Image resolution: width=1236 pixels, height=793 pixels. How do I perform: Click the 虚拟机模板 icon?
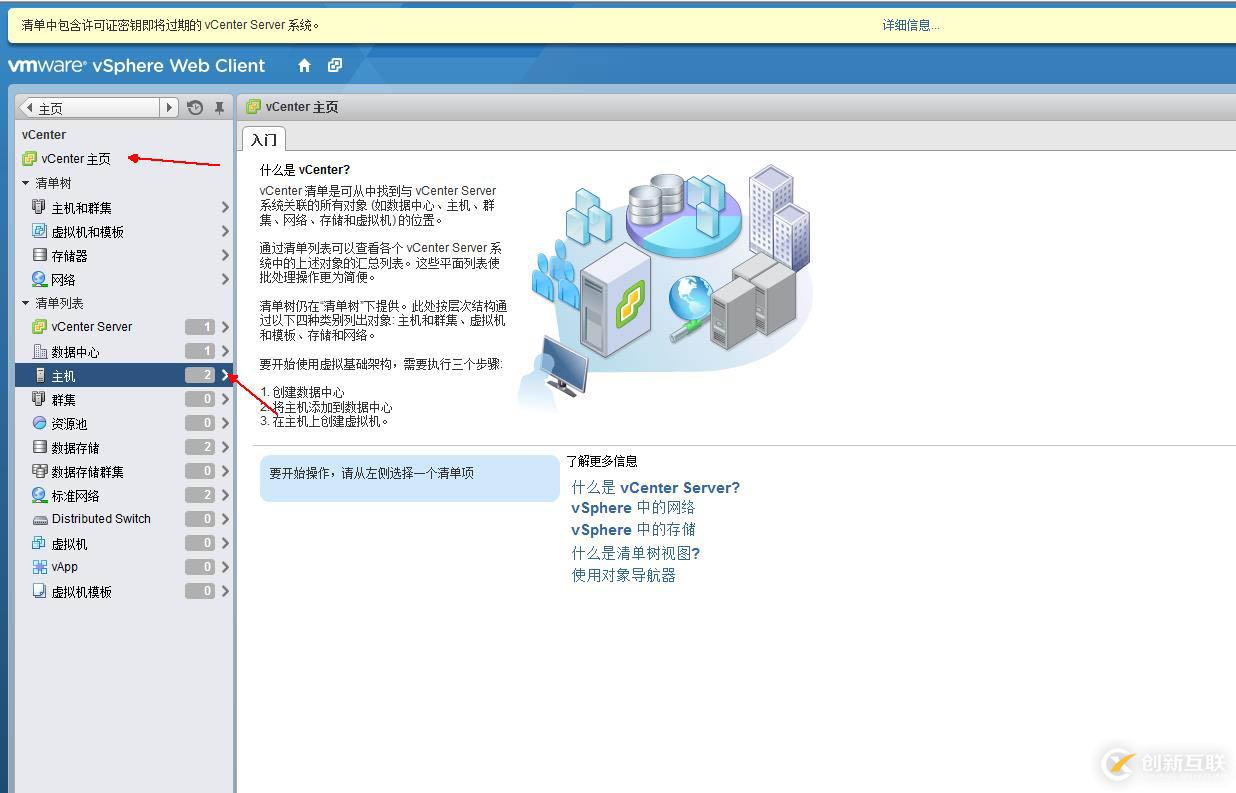[39, 591]
